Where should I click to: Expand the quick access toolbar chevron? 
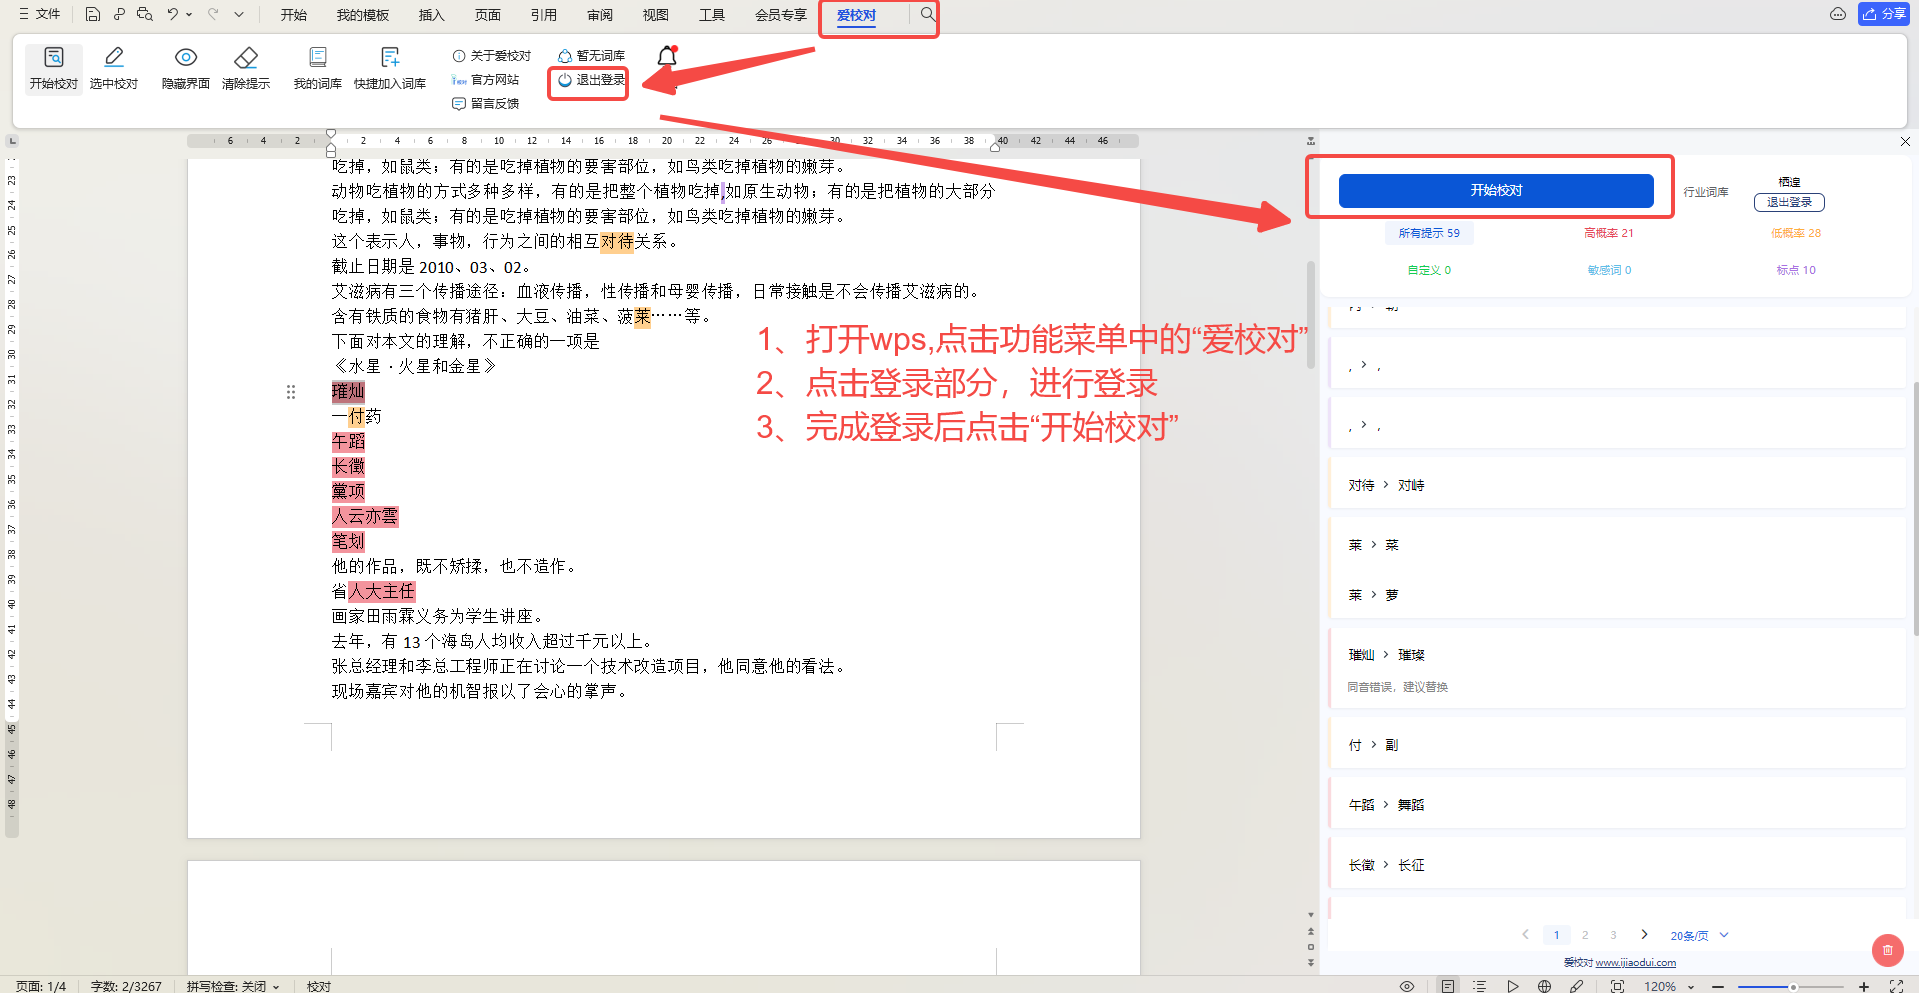point(239,14)
